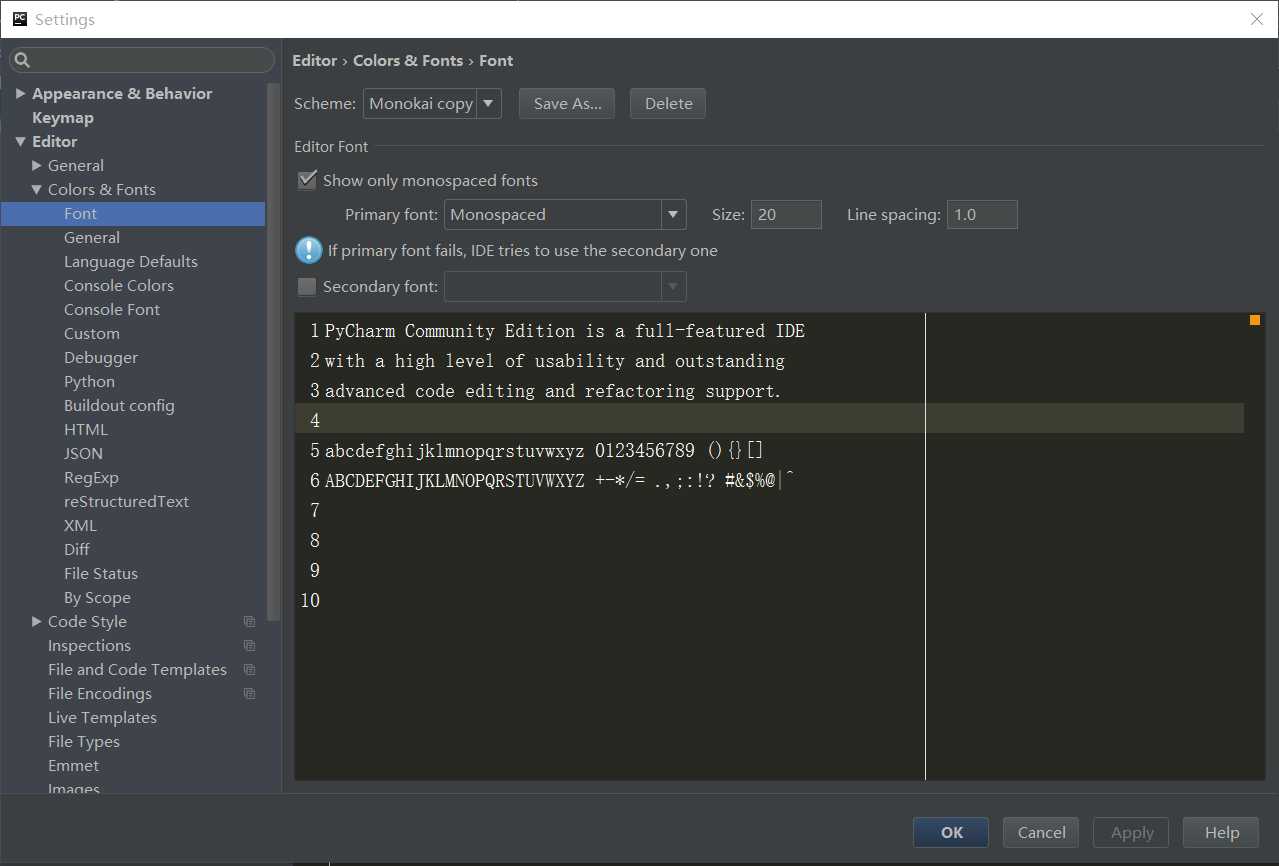This screenshot has height=866, width=1279.
Task: Focus the settings search box
Action: coord(142,60)
